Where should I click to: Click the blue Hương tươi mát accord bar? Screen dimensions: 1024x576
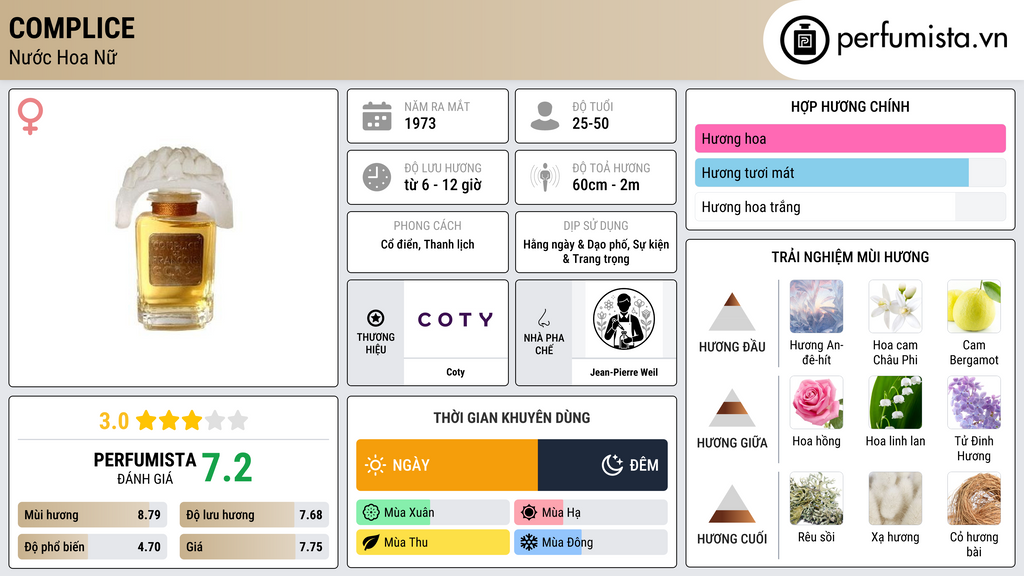click(x=850, y=173)
